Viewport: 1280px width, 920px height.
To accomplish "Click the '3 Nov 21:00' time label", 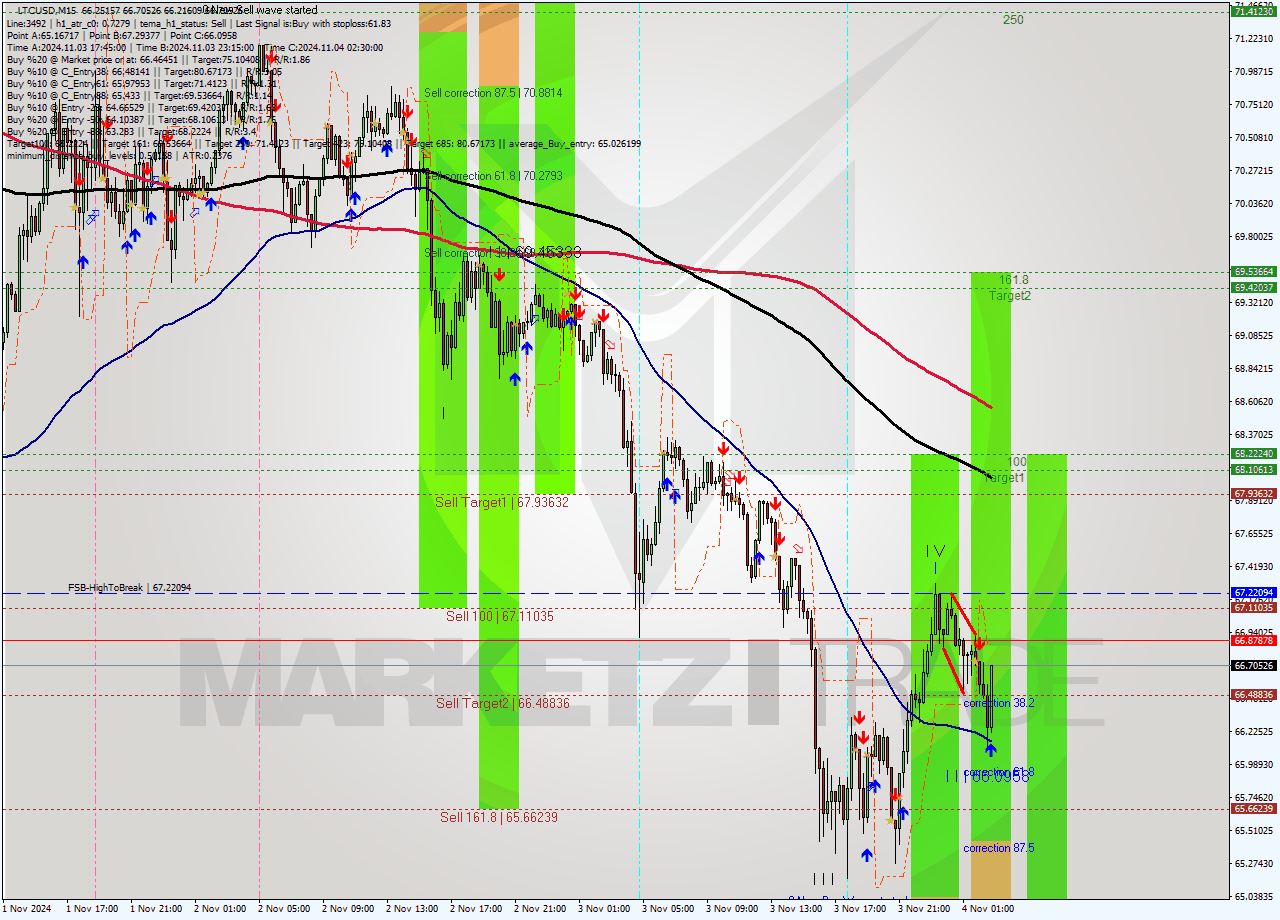I will [924, 909].
